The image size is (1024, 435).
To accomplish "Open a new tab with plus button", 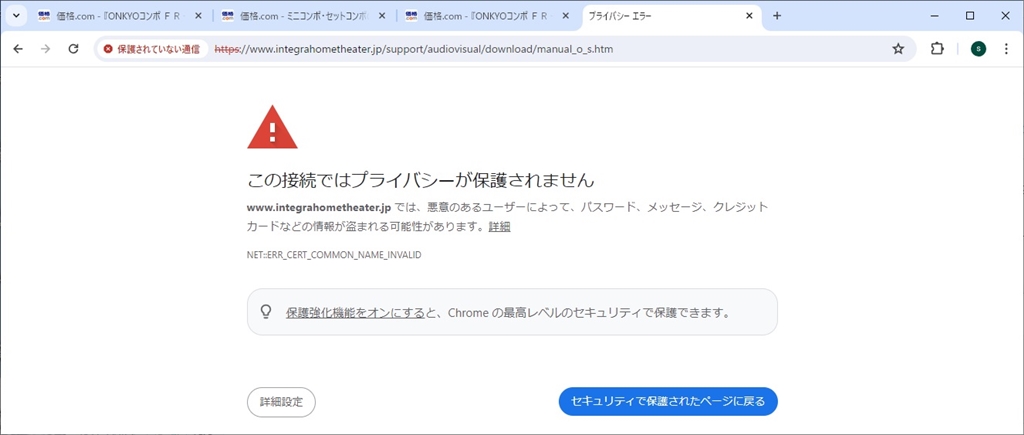I will [776, 16].
